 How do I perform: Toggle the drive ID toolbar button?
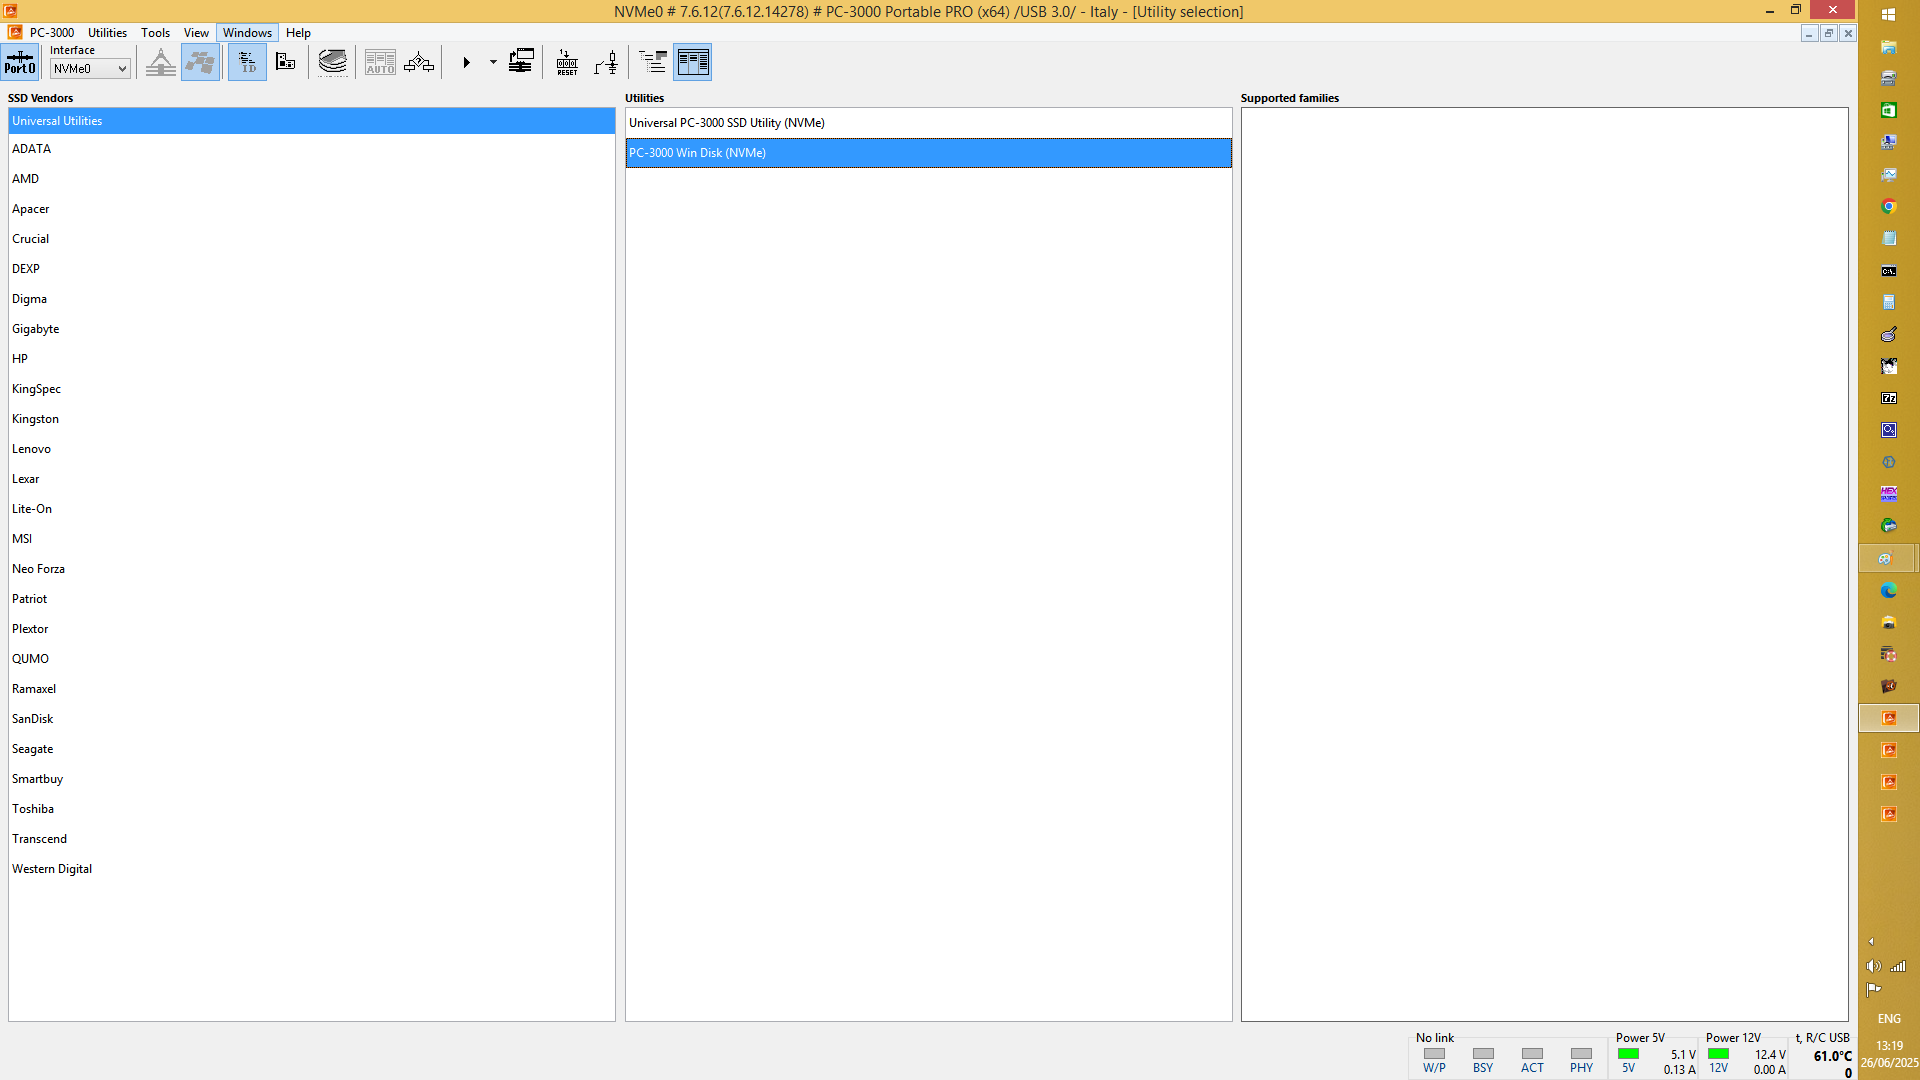coord(247,62)
